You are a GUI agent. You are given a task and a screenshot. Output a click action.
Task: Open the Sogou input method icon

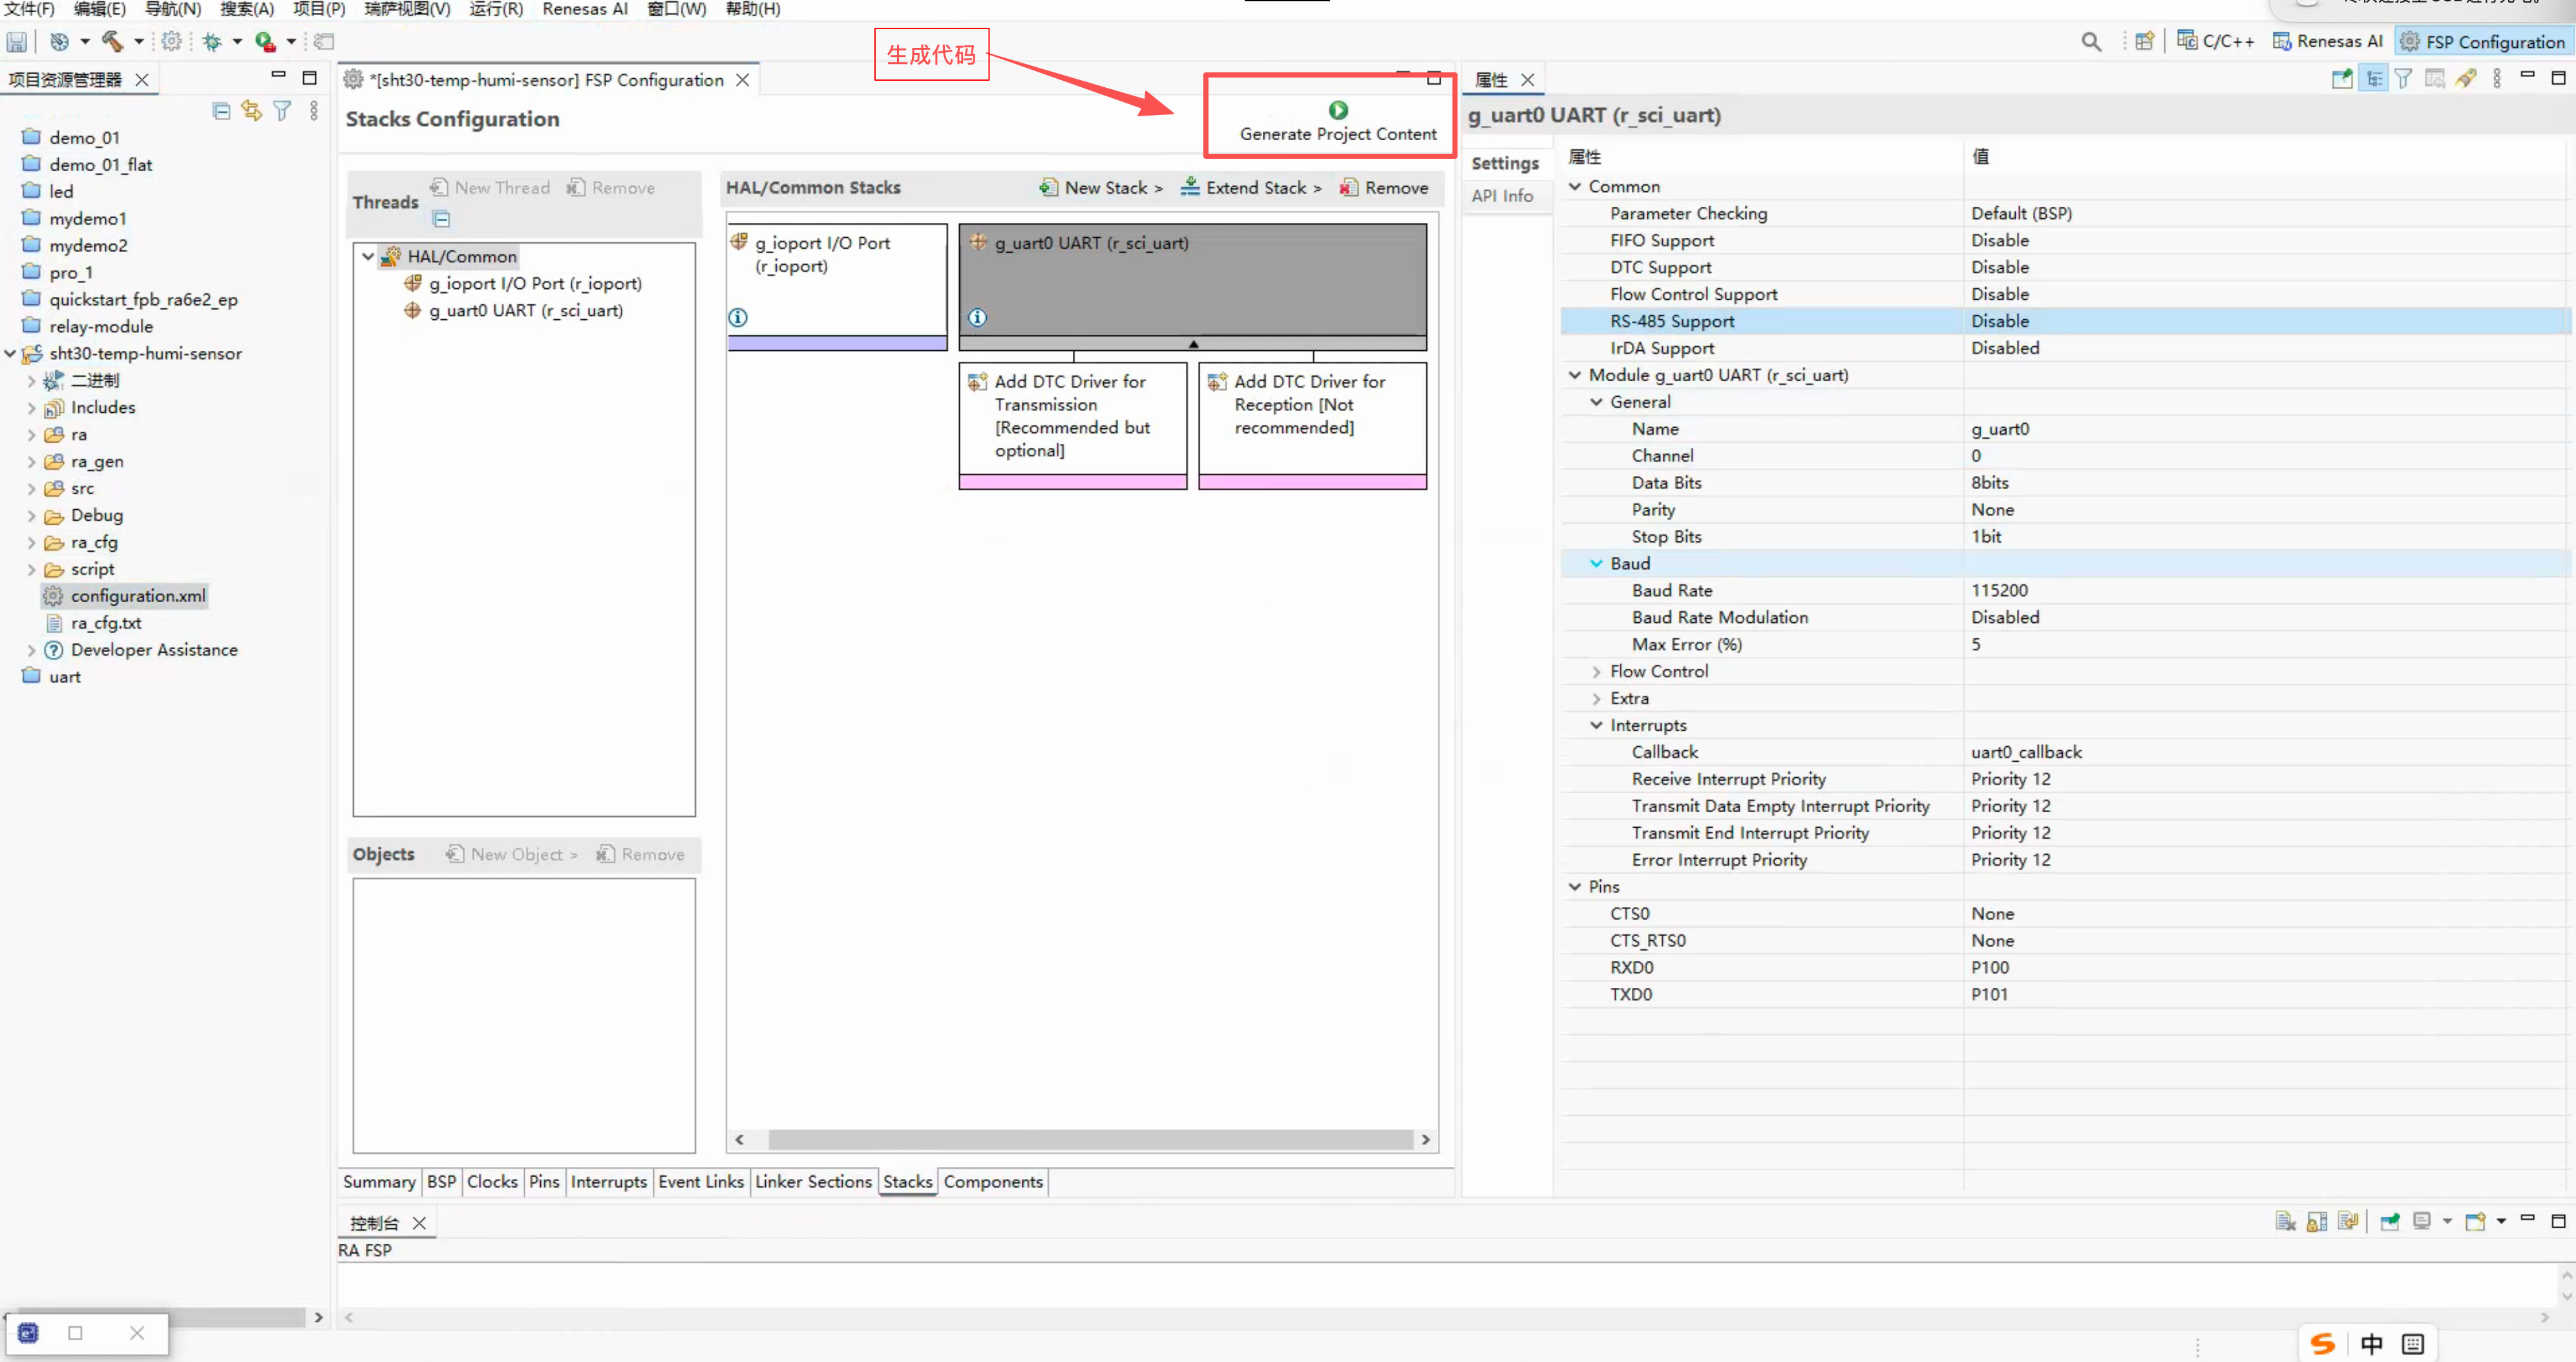click(x=2323, y=1344)
